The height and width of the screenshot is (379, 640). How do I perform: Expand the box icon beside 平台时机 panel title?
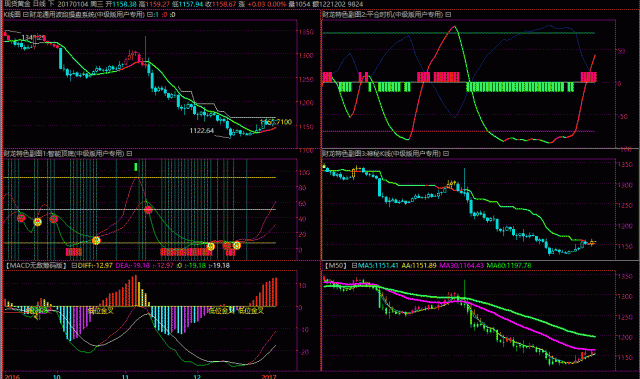pos(448,15)
